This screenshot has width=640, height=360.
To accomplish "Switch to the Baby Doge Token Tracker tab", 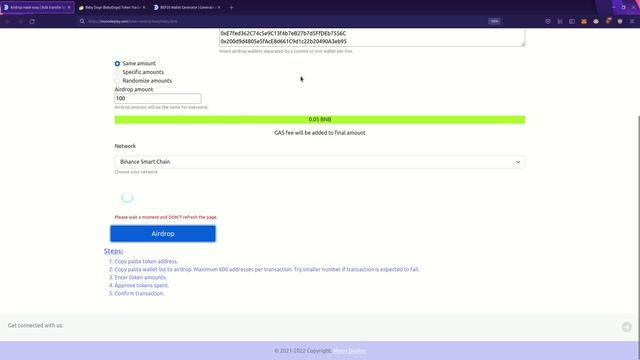I will (112, 7).
